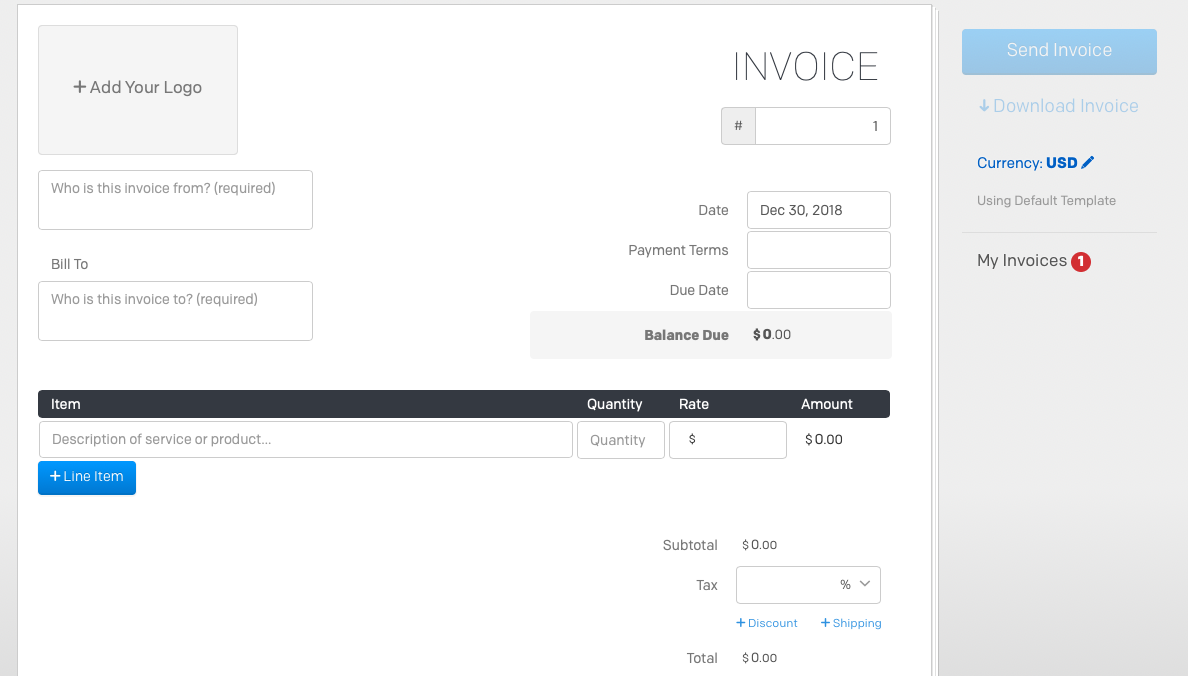Screen dimensions: 1188x676
Task: Click the Add Your Logo placeholder
Action: pyautogui.click(x=138, y=89)
